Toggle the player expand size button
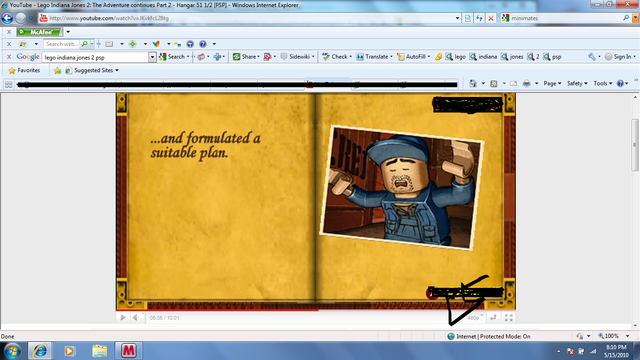Viewport: 640px width, 360px height. (493, 318)
